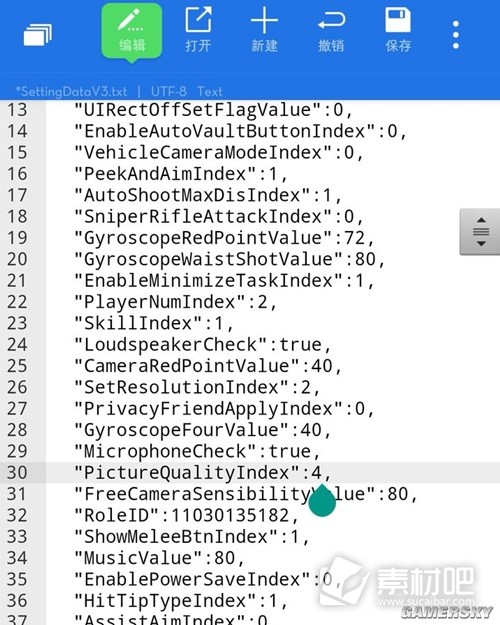Image resolution: width=500 pixels, height=625 pixels.
Task: Tap the teal text cursor handle
Action: (x=322, y=501)
